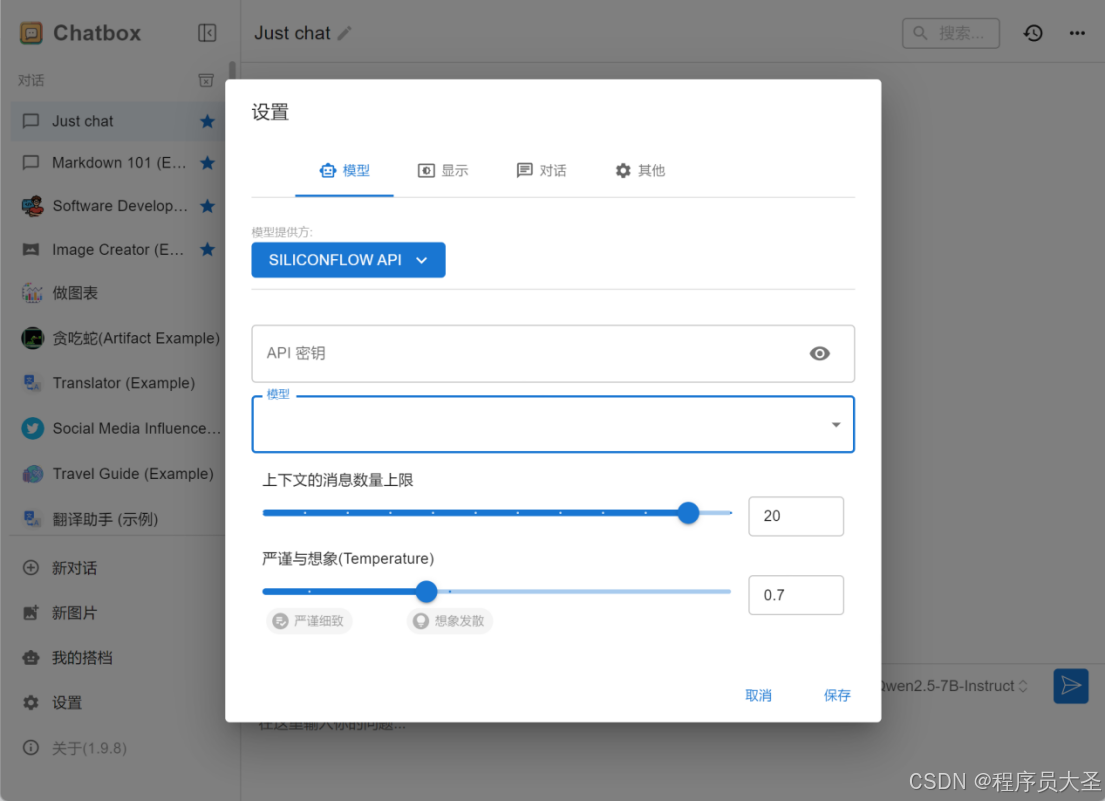Click the Translator (Example) avatar icon

pos(32,383)
